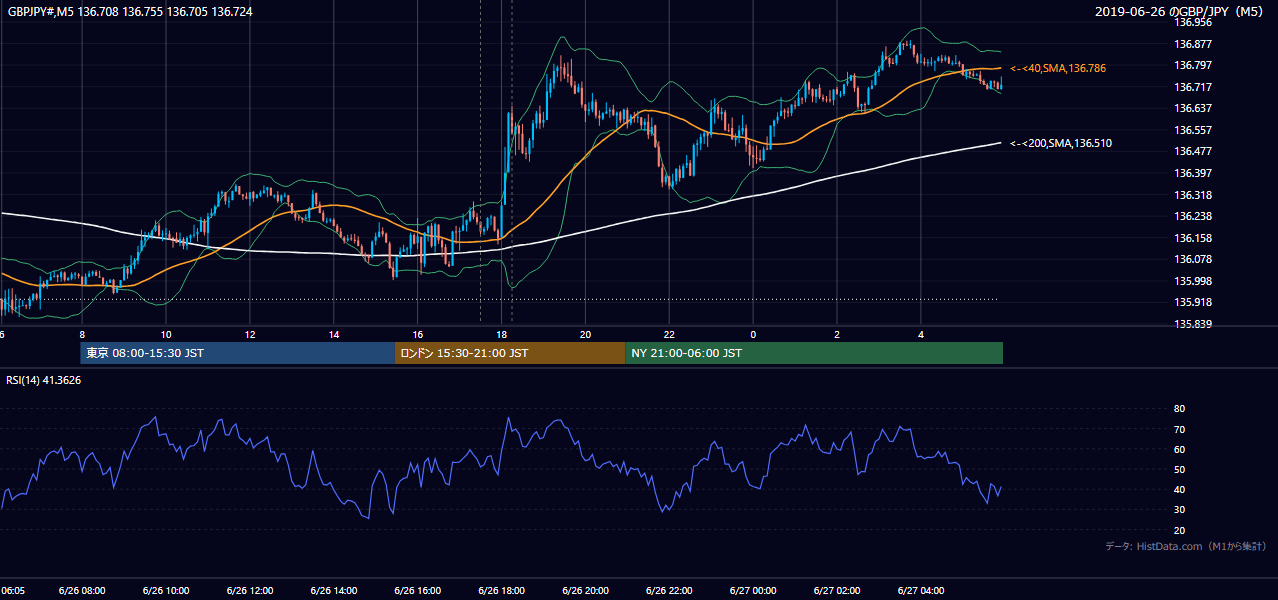Click the 6/26 22:00 time axis label
The width and height of the screenshot is (1278, 600).
coord(670,590)
